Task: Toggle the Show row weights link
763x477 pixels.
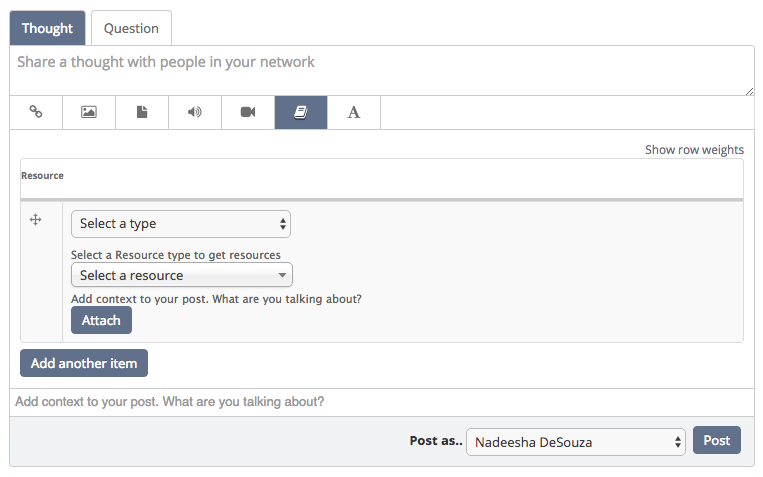Action: click(694, 149)
